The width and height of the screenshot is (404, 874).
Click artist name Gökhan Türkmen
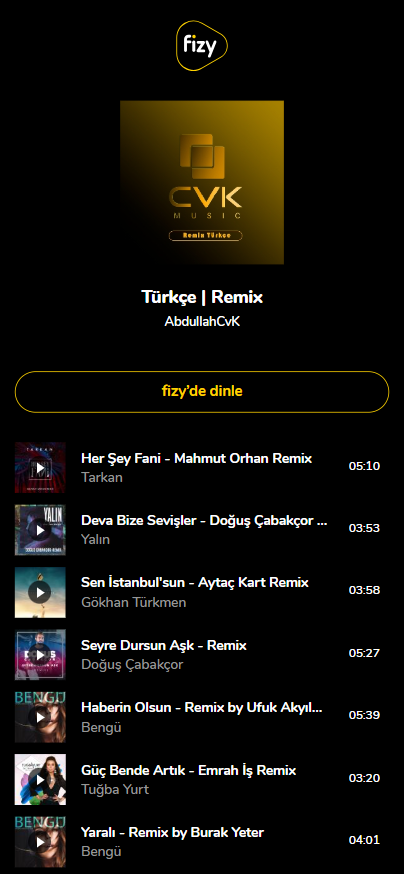[134, 603]
